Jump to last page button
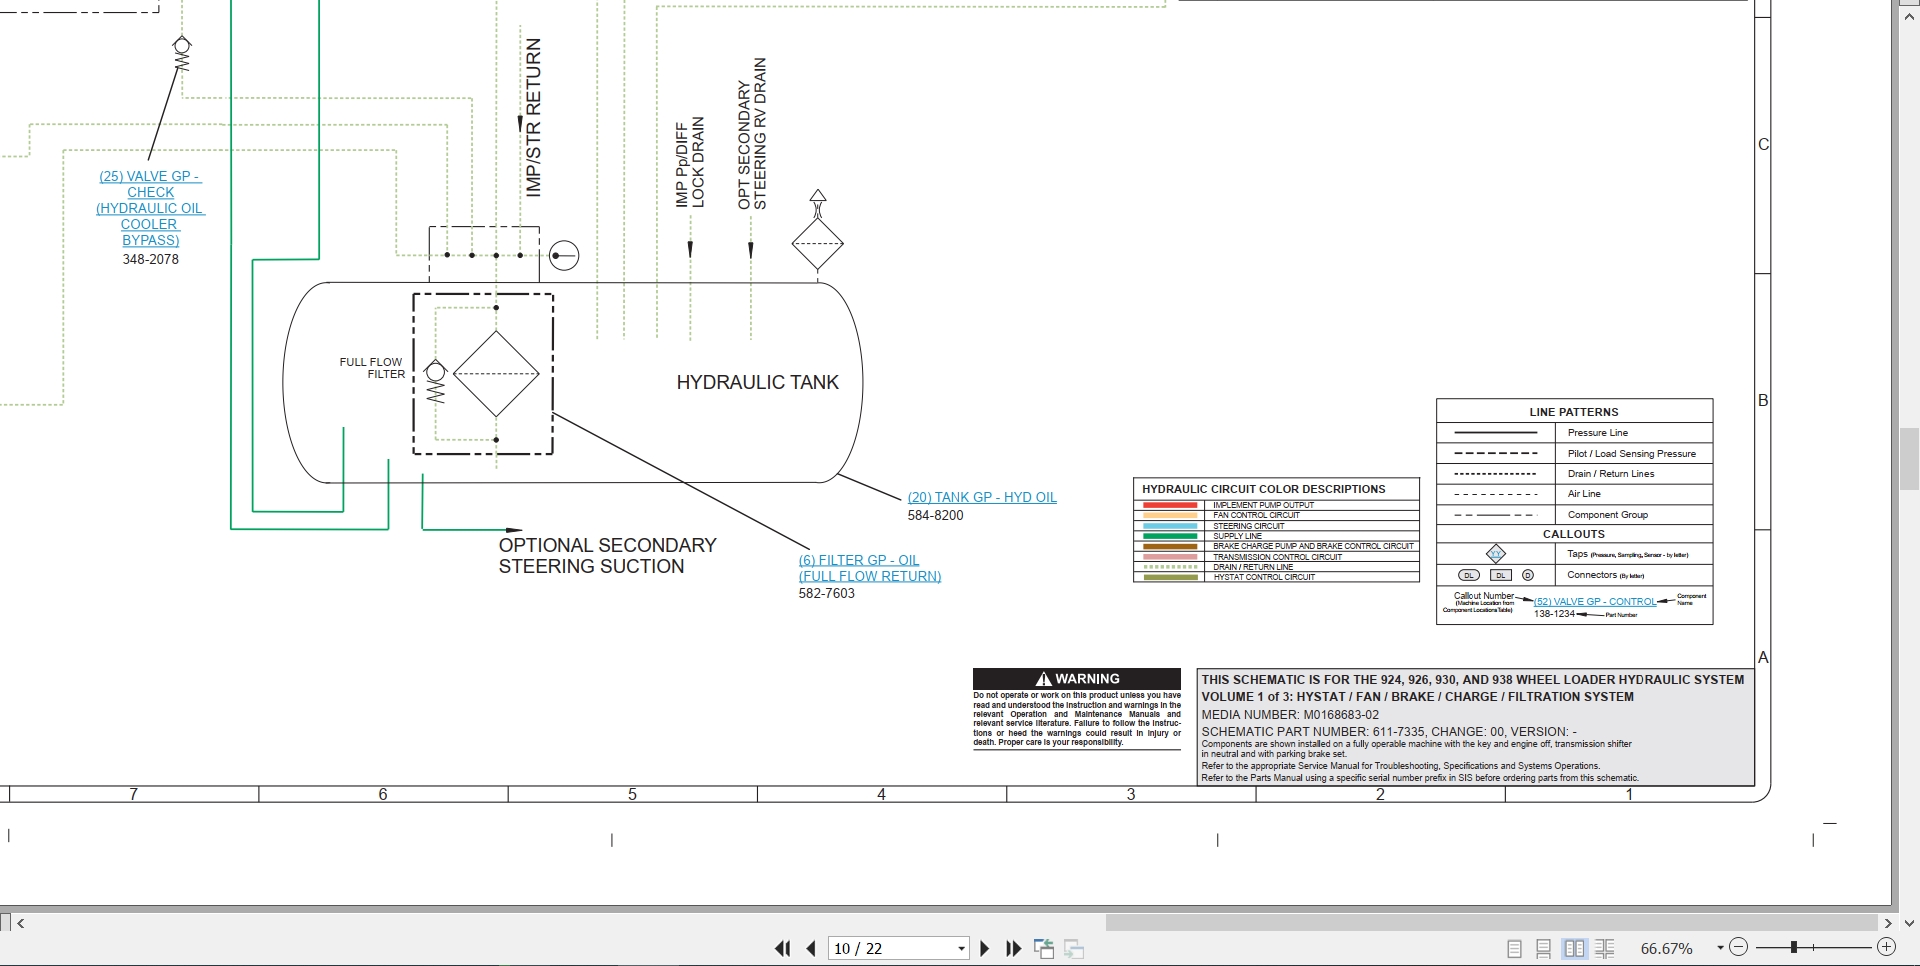The width and height of the screenshot is (1920, 966). (x=1013, y=948)
